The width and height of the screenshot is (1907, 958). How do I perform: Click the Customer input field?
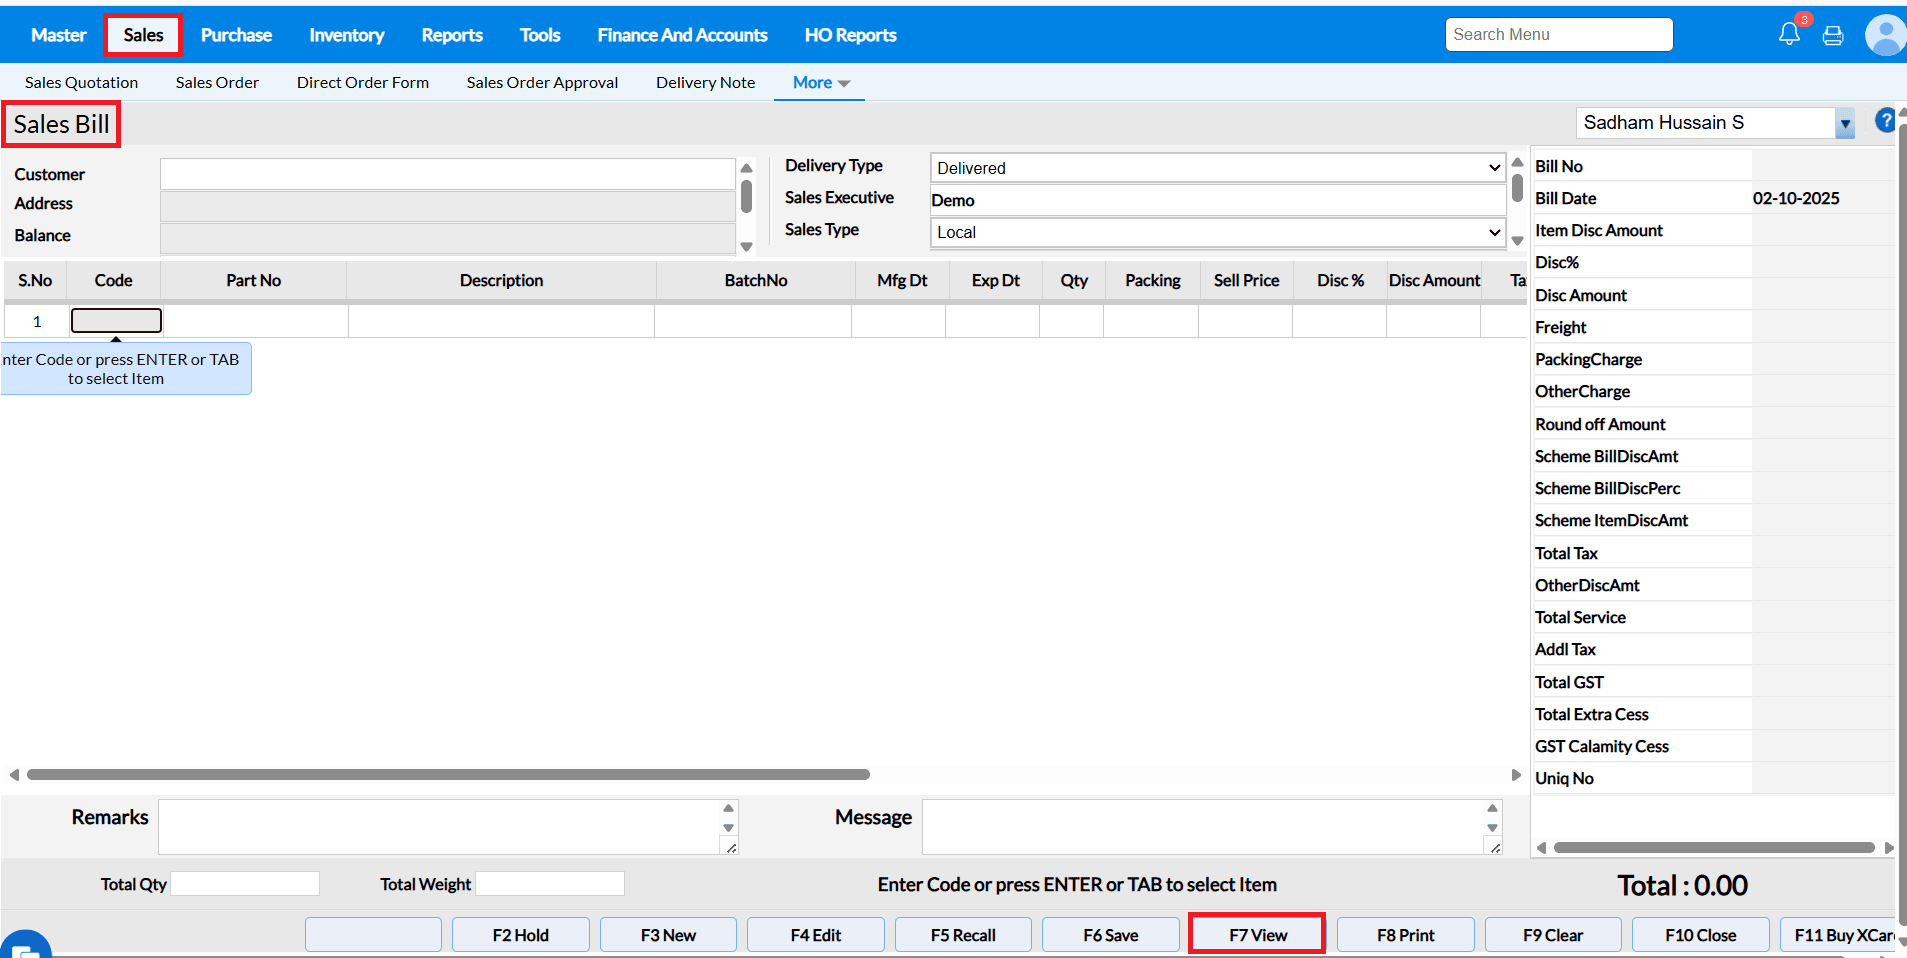click(447, 174)
